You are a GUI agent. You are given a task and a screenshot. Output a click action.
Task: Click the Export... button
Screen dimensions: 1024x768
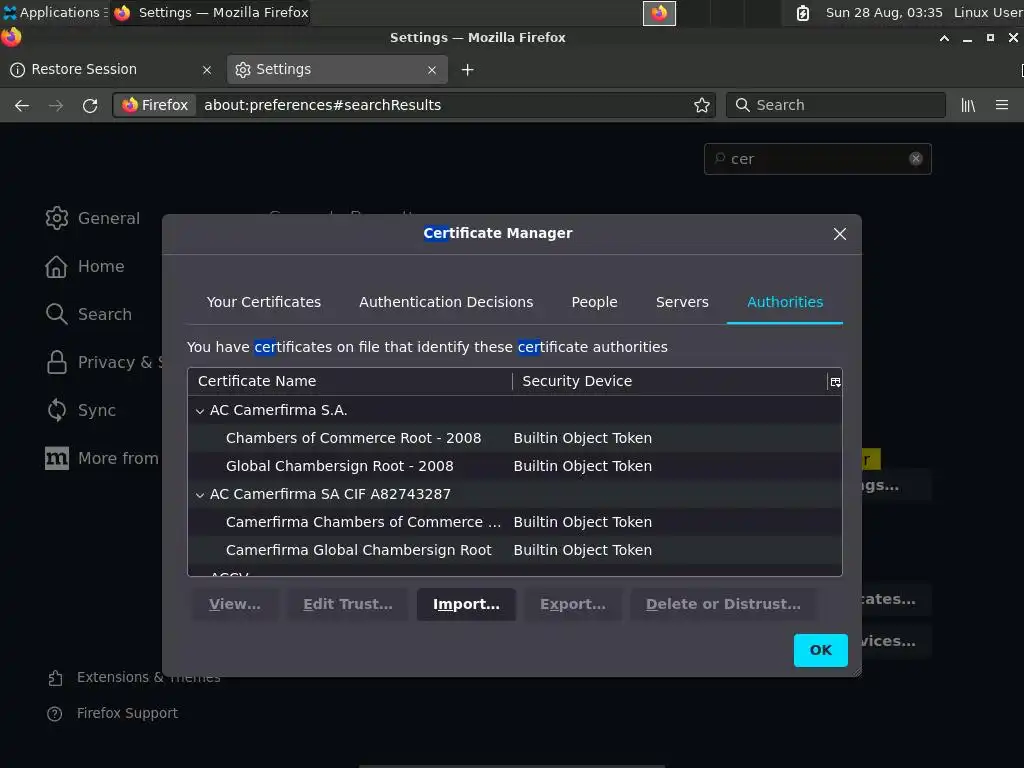[573, 604]
